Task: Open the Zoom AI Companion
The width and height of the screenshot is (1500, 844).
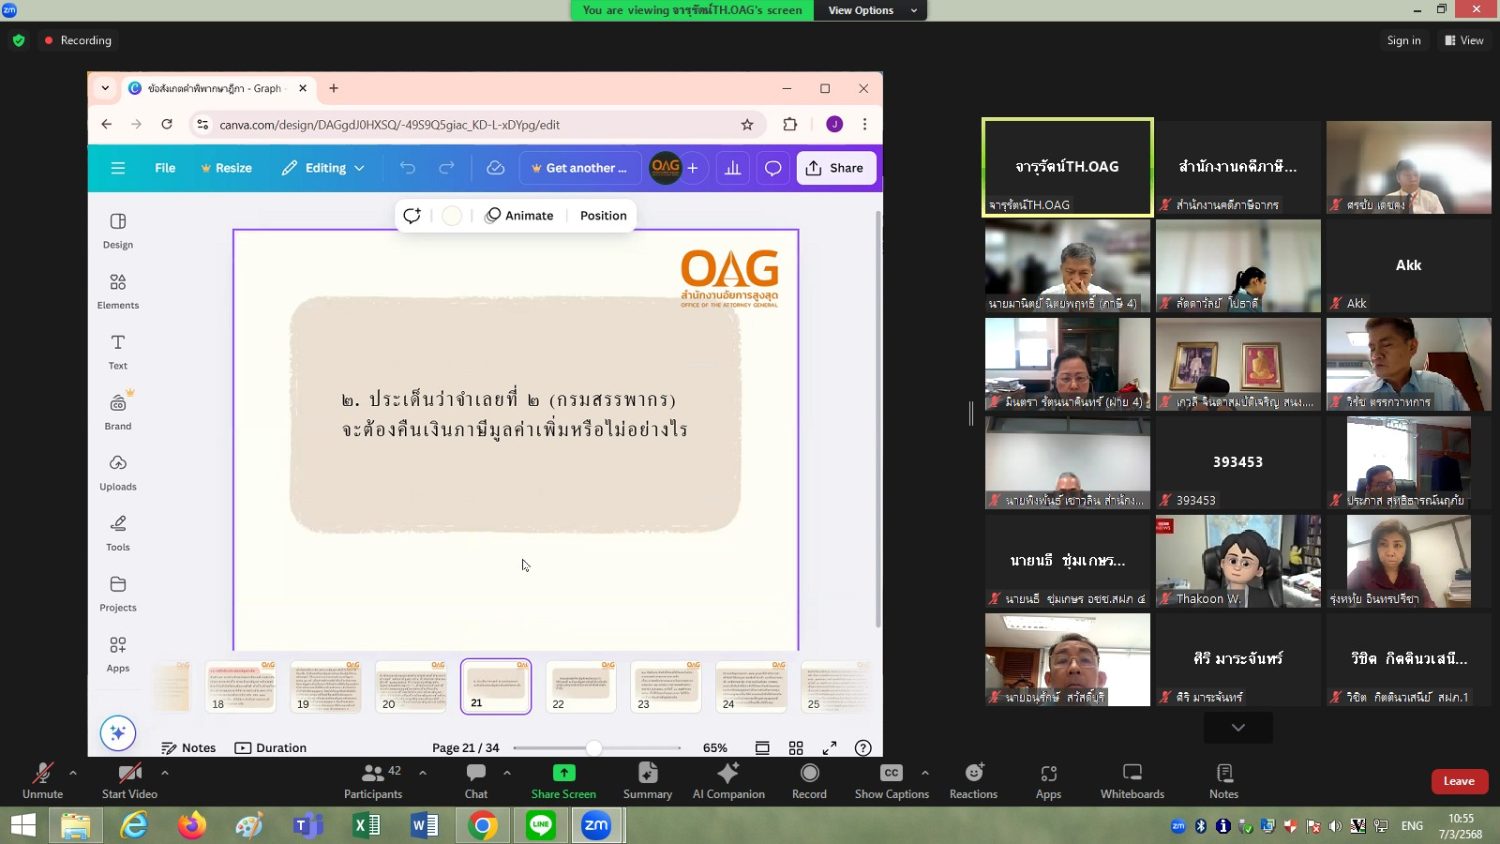Action: click(x=728, y=780)
